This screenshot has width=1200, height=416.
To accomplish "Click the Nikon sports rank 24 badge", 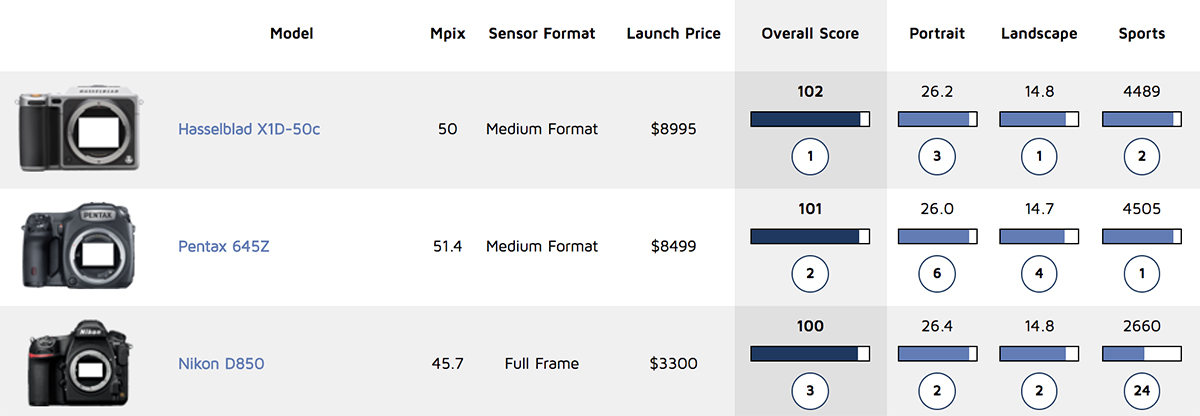I will tap(1141, 390).
